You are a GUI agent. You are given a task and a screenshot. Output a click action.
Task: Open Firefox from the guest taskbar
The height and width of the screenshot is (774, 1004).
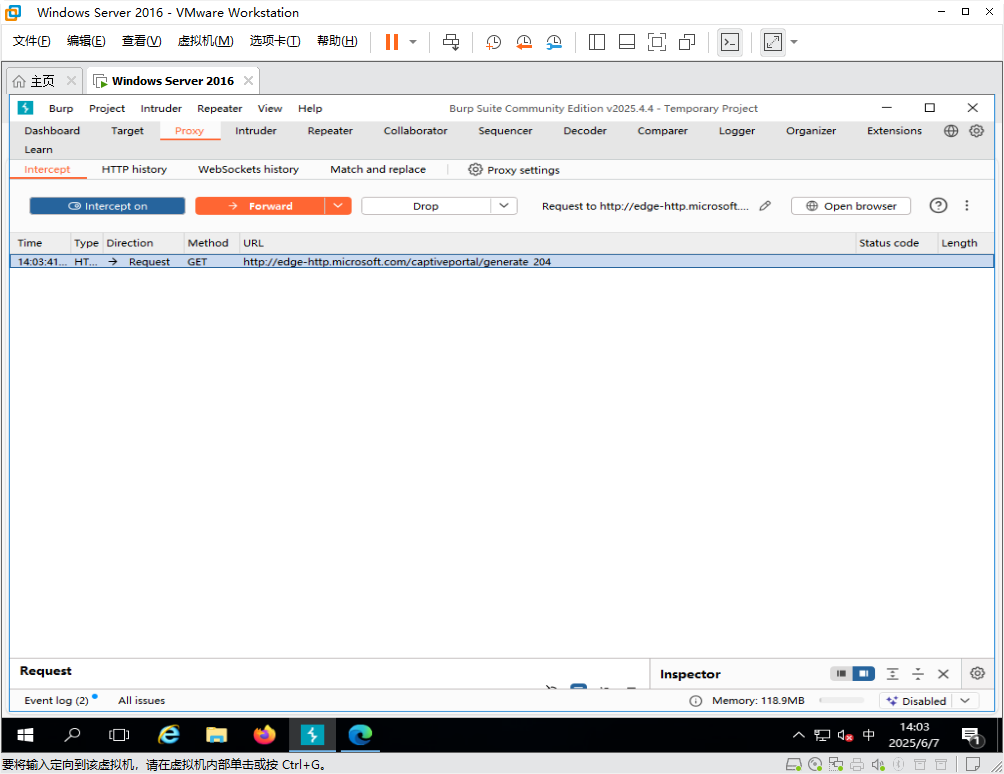tap(264, 735)
